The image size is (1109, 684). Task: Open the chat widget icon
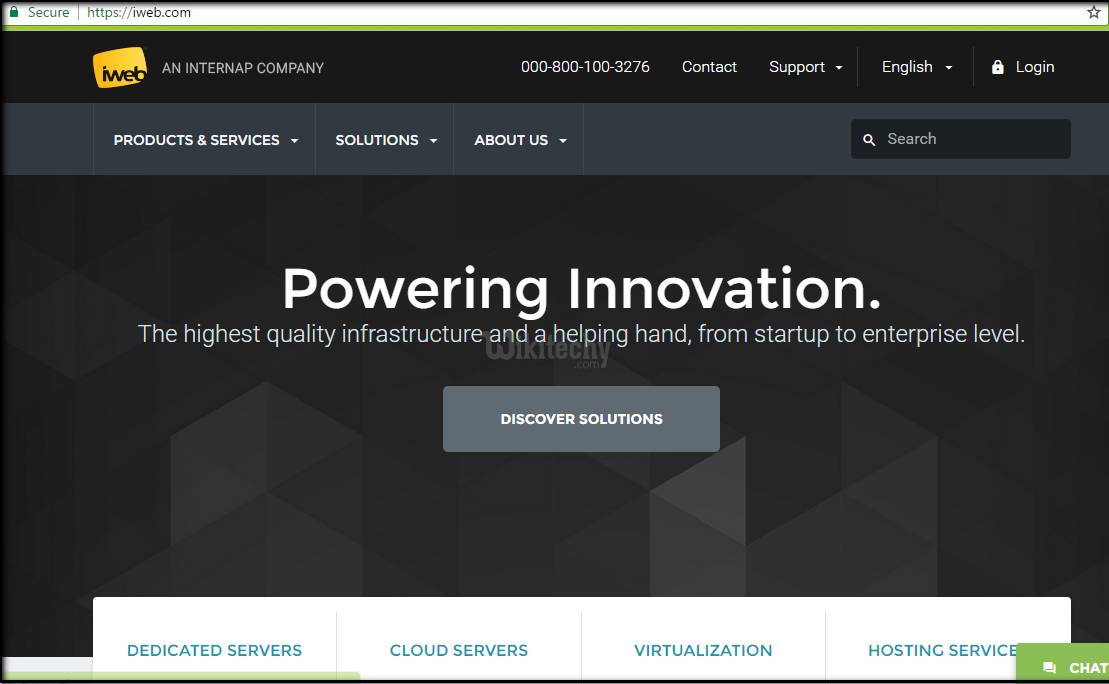(x=1049, y=668)
